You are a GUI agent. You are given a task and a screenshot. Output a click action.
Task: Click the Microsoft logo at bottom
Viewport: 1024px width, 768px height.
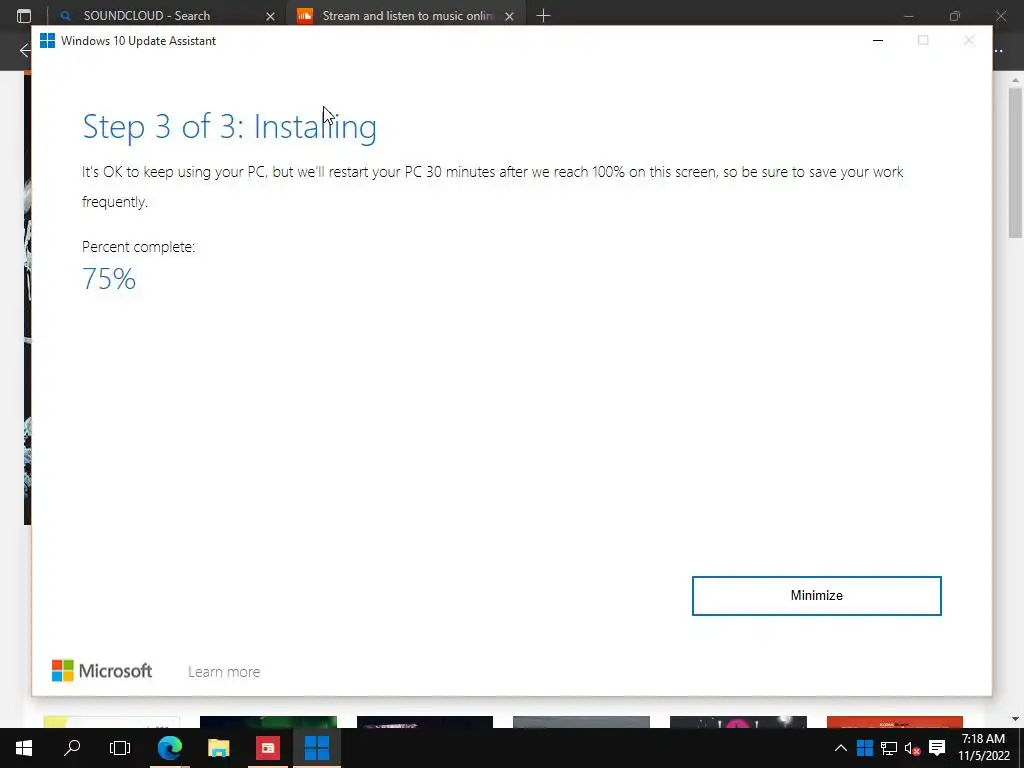click(x=102, y=671)
